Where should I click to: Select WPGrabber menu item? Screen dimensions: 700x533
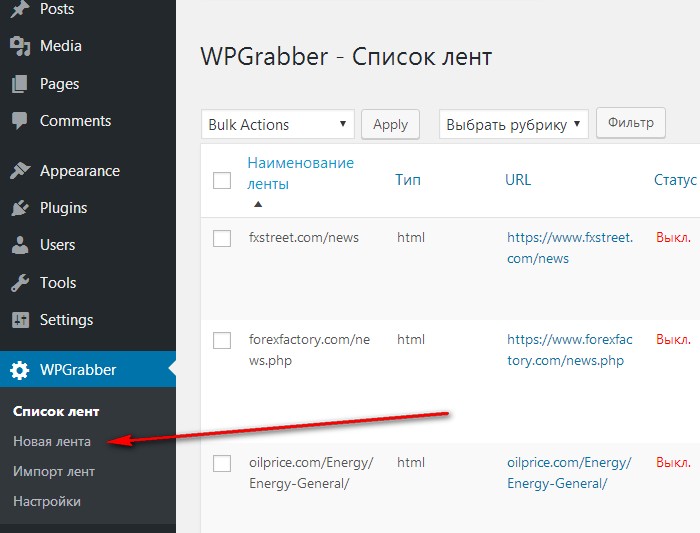tap(88, 370)
